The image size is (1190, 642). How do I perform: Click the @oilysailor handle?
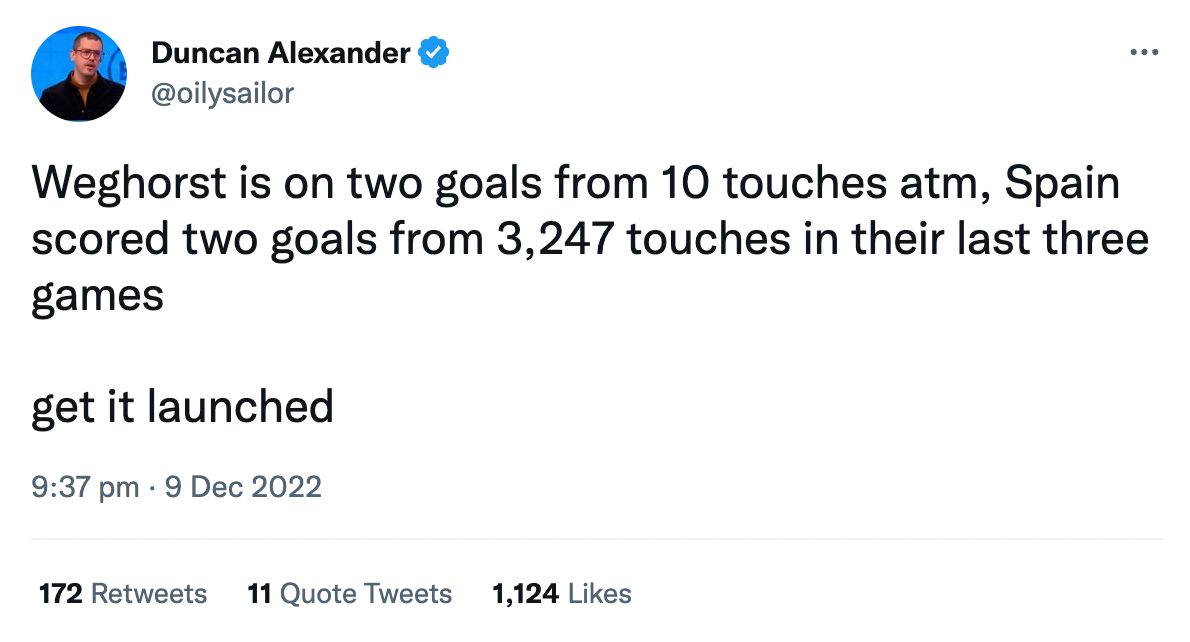point(222,93)
